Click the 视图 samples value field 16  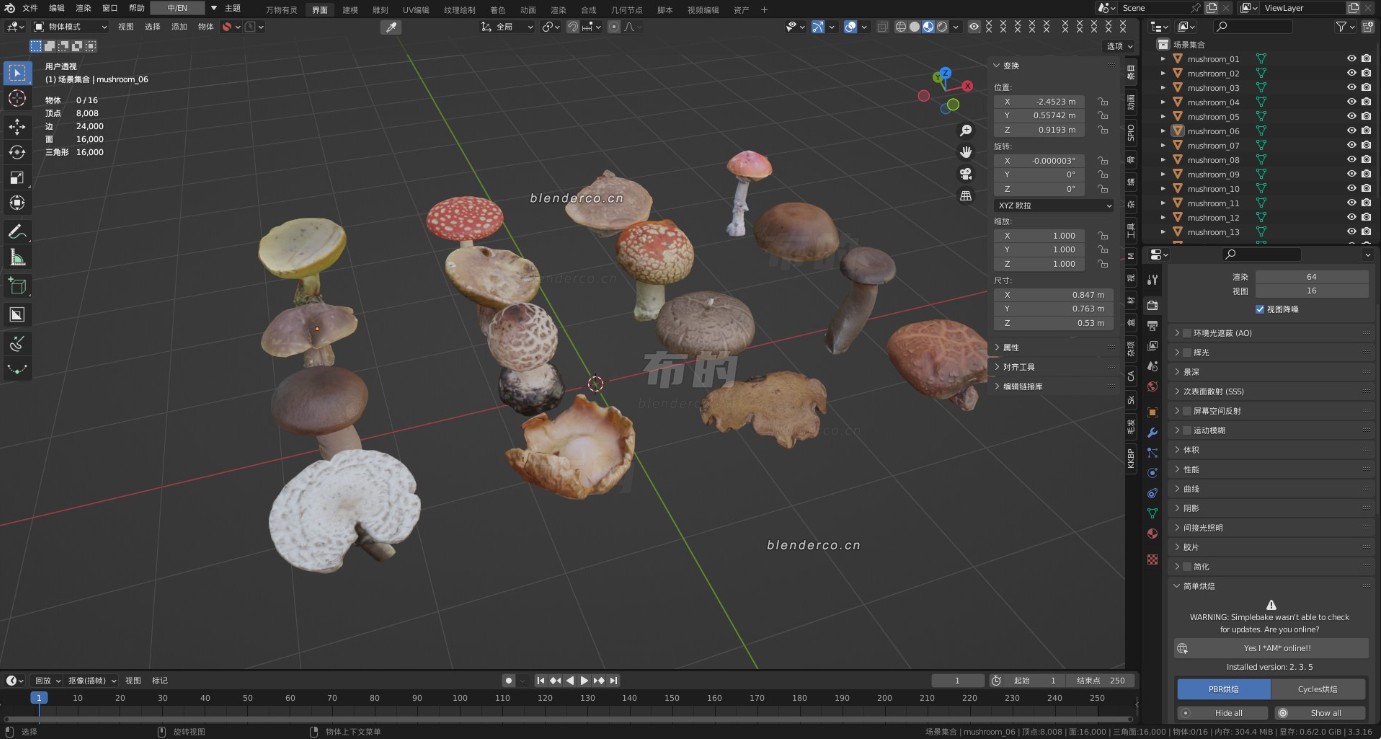(x=1311, y=291)
